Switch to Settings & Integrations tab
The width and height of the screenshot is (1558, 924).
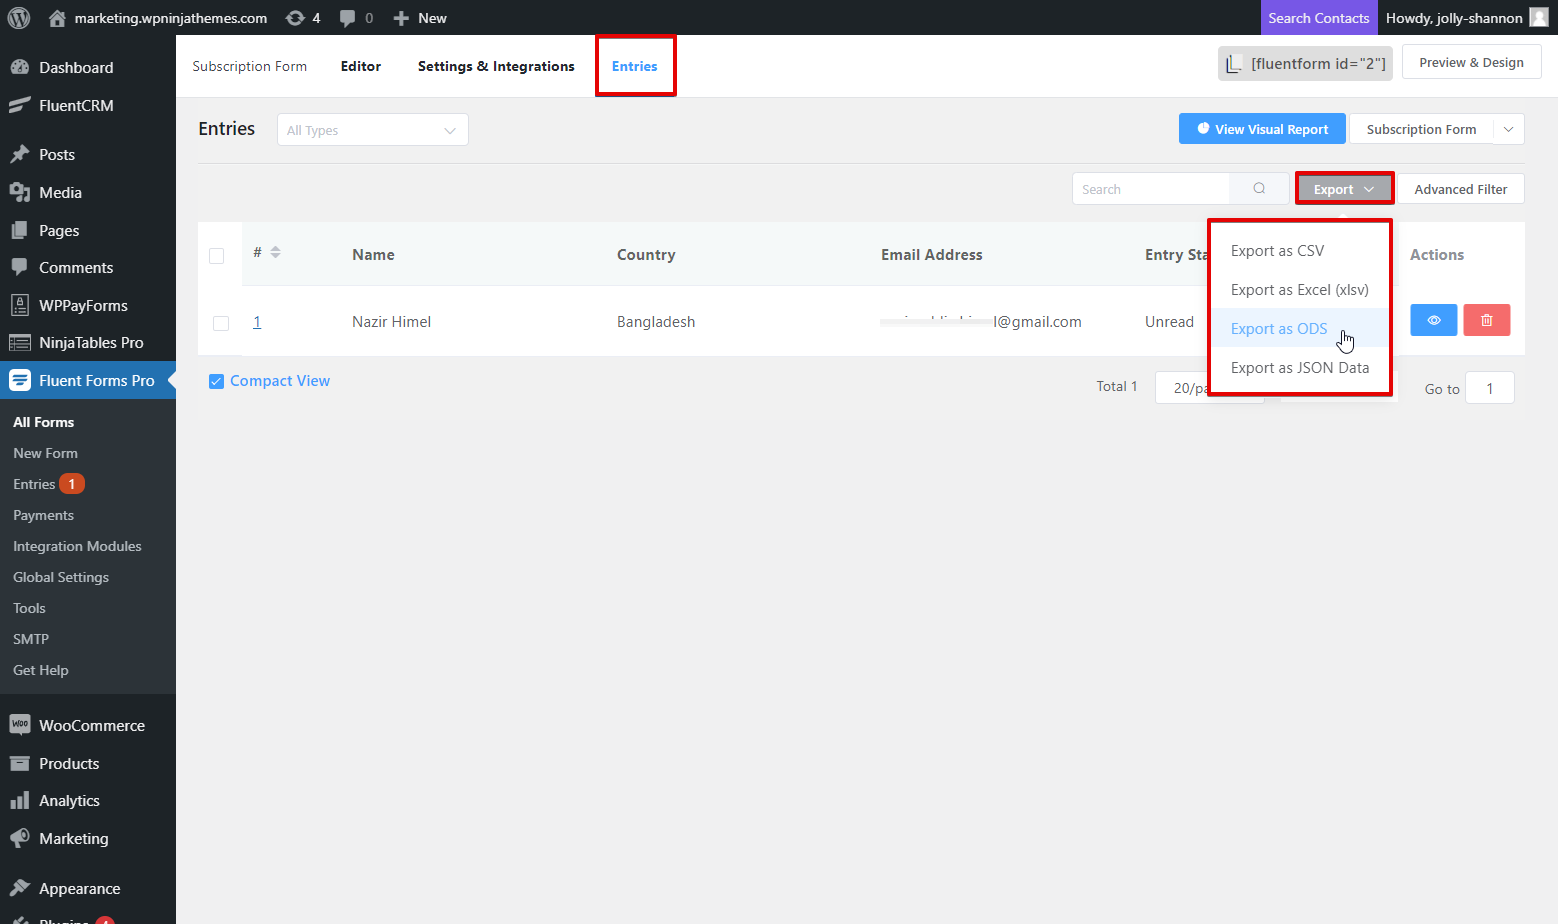coord(496,66)
